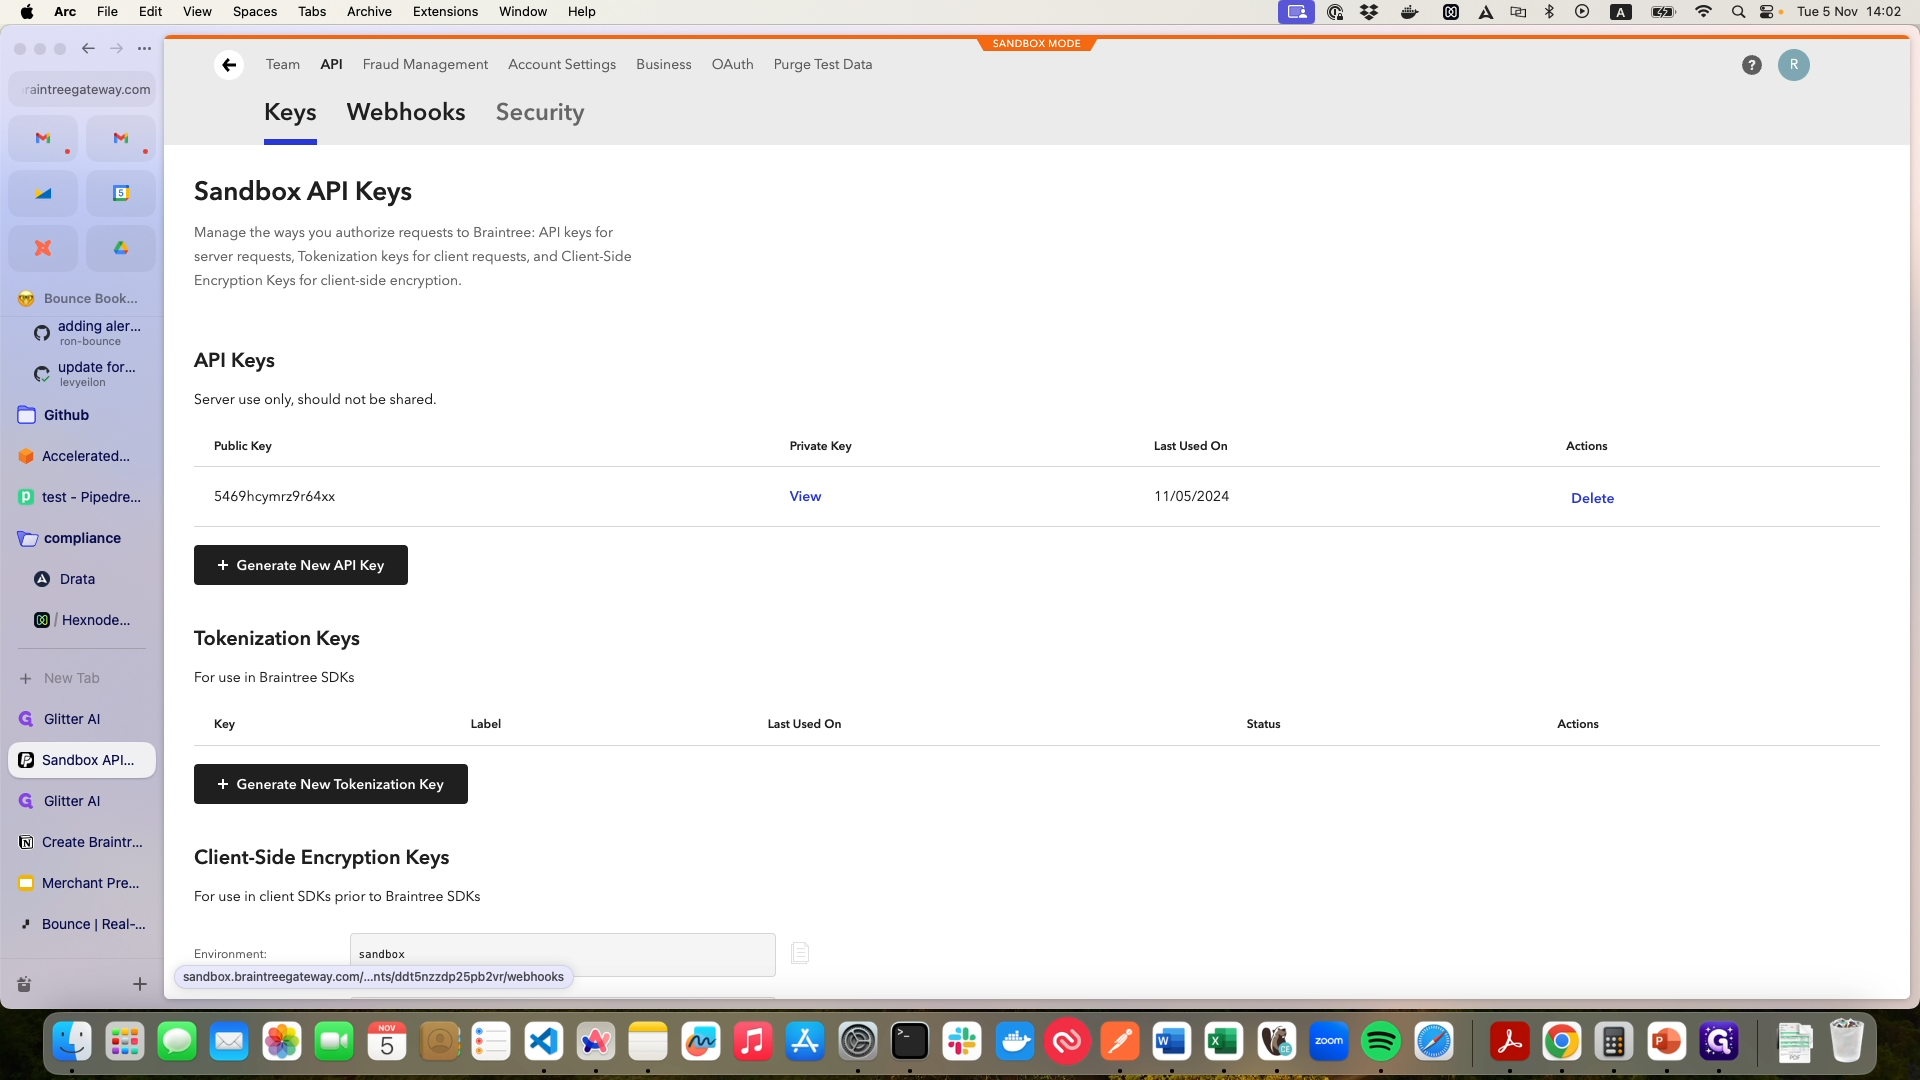Collapse the Bounce Book folder in sidebar
This screenshot has height=1080, width=1920.
82,298
